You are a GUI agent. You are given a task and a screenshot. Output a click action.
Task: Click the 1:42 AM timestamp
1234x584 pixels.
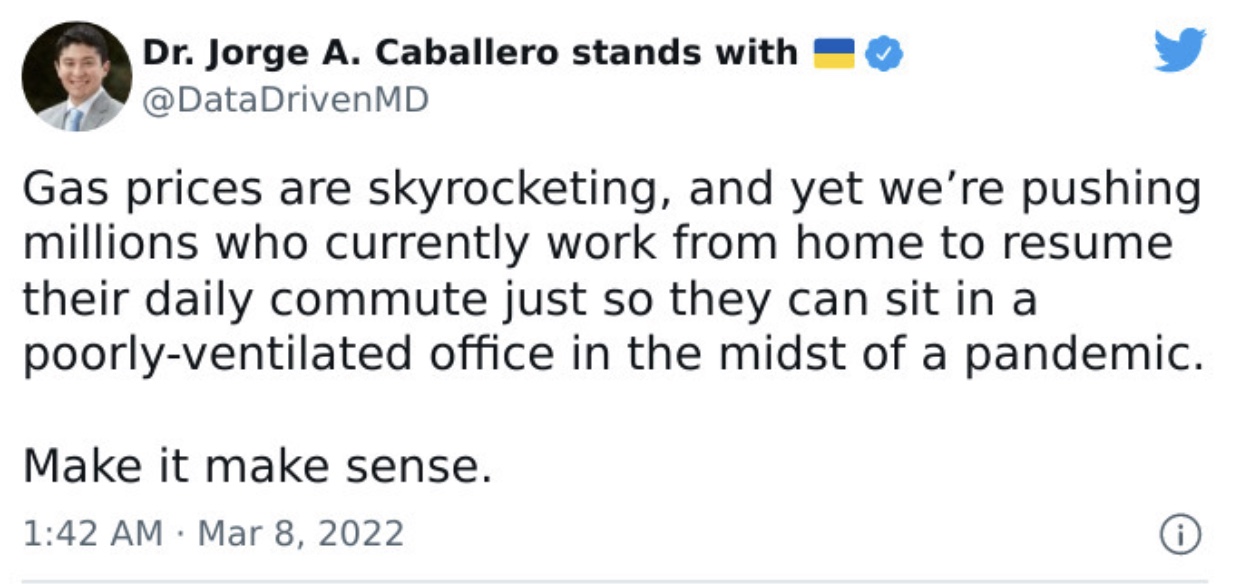coord(91,533)
